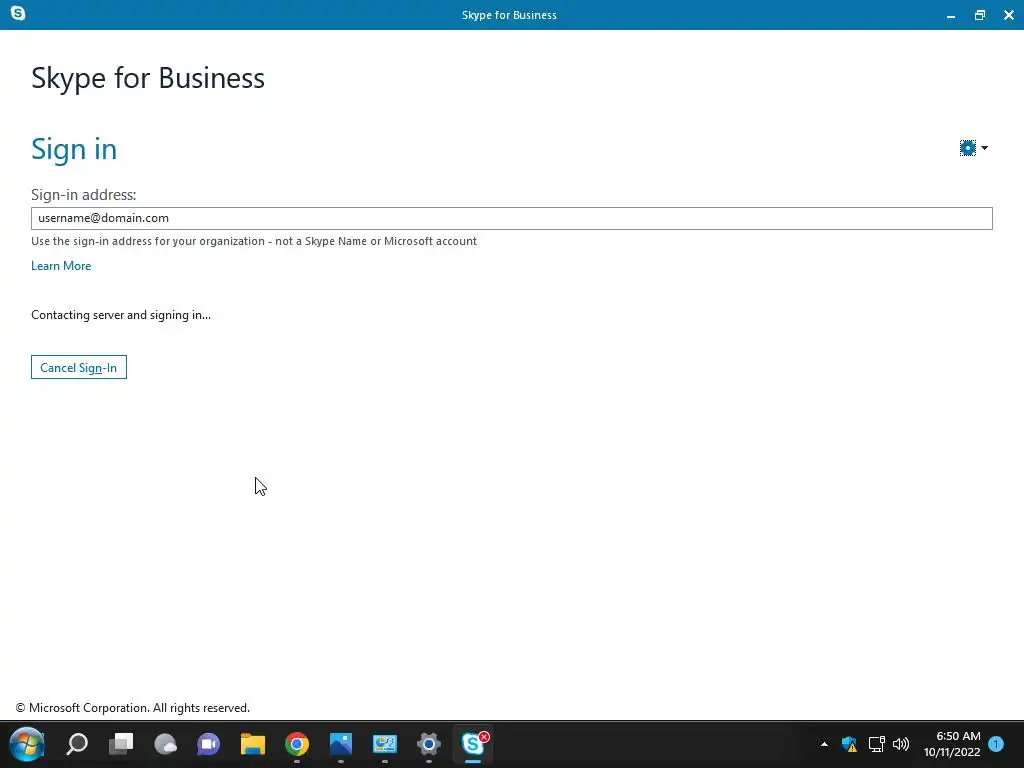Open the Learn More link
The width and height of the screenshot is (1024, 768).
point(61,266)
